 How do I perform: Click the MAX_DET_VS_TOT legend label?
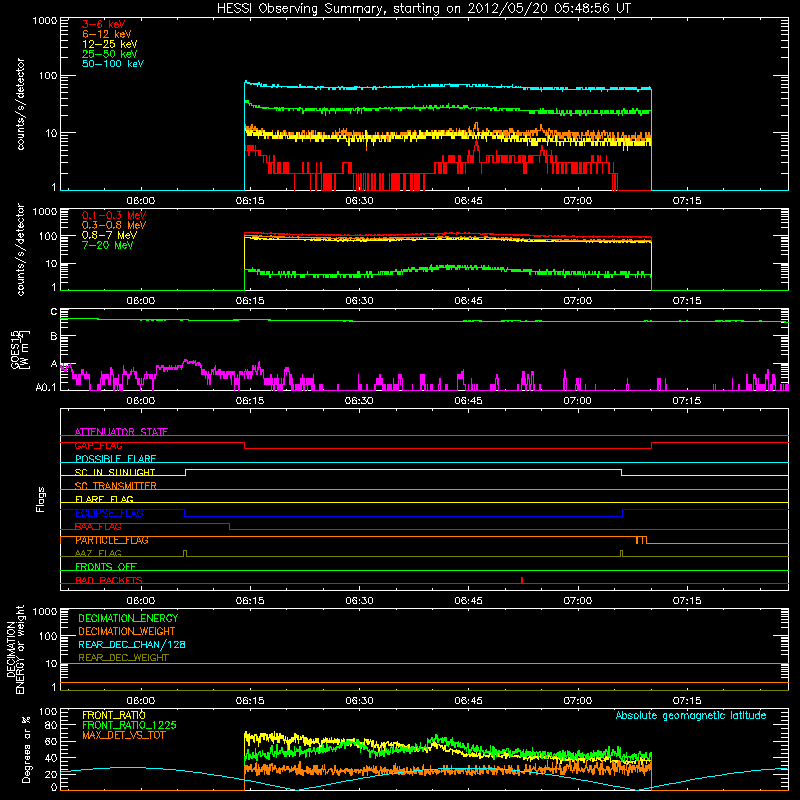tap(124, 735)
